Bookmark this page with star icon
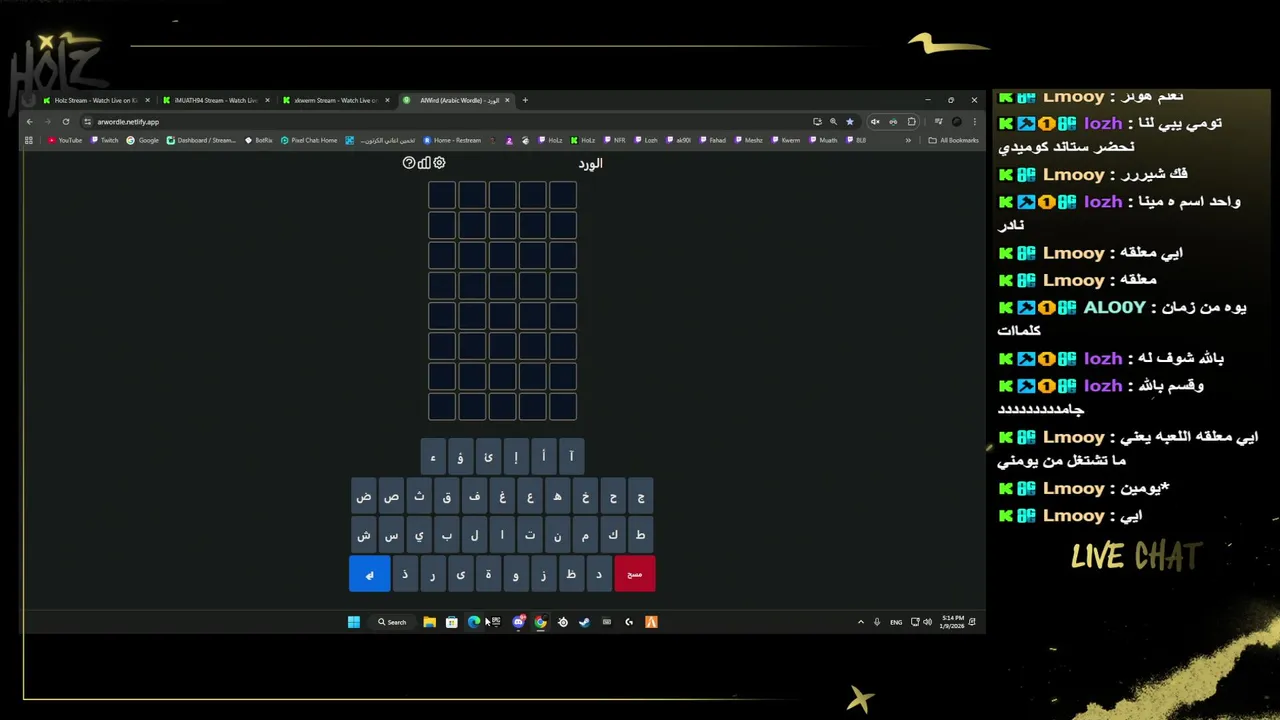 point(850,122)
